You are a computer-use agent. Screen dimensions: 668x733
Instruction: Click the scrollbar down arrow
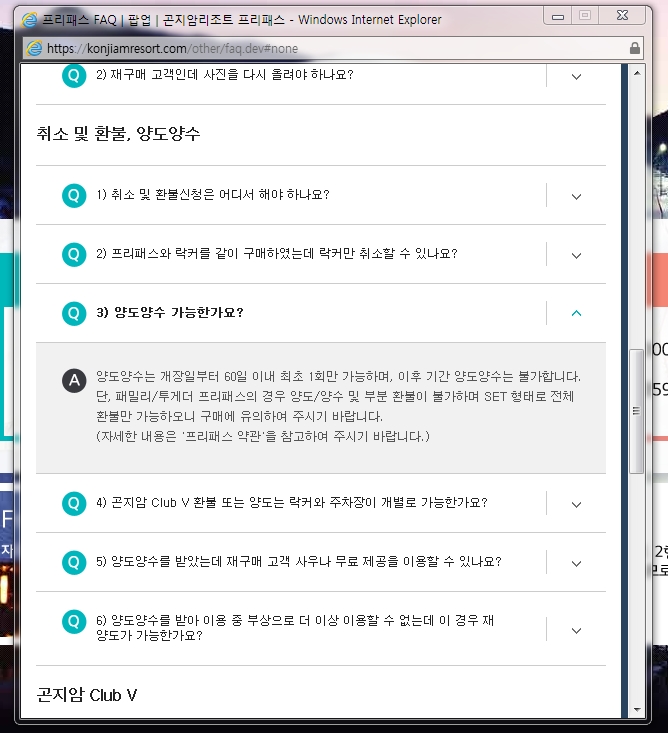637,710
